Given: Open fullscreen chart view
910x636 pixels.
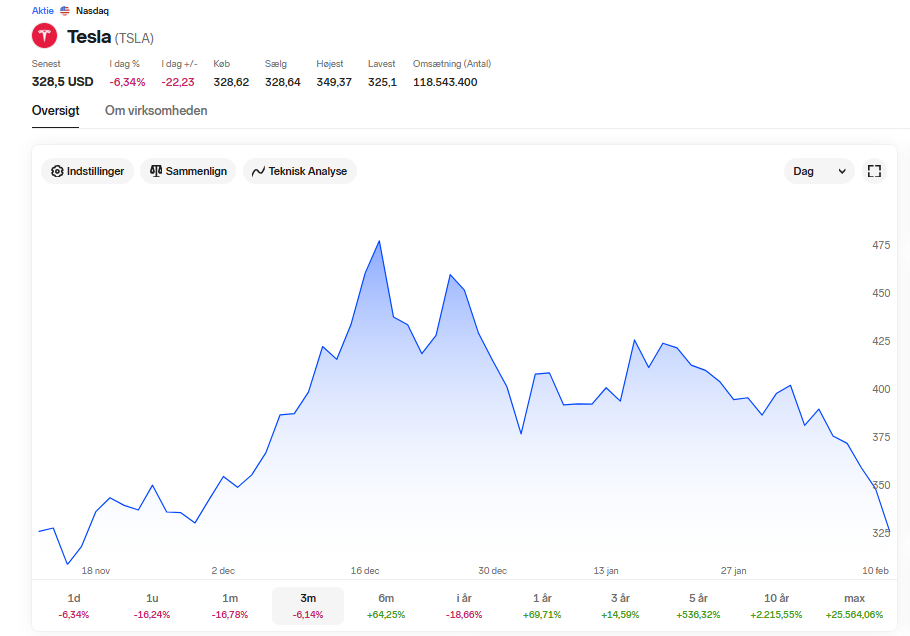Looking at the screenshot, I should (x=874, y=171).
